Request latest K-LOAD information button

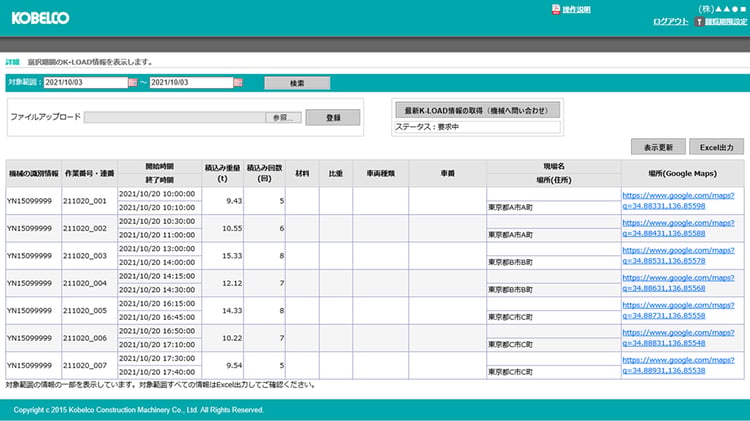[477, 111]
